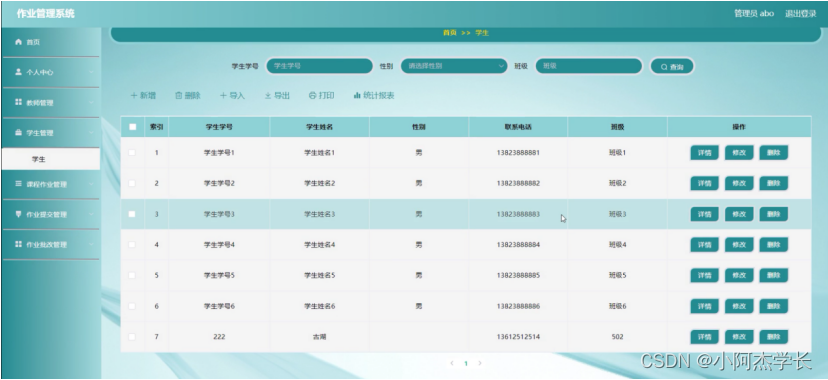Check the box for row 学生学号2
Viewport: 828px width, 380px height.
click(132, 183)
